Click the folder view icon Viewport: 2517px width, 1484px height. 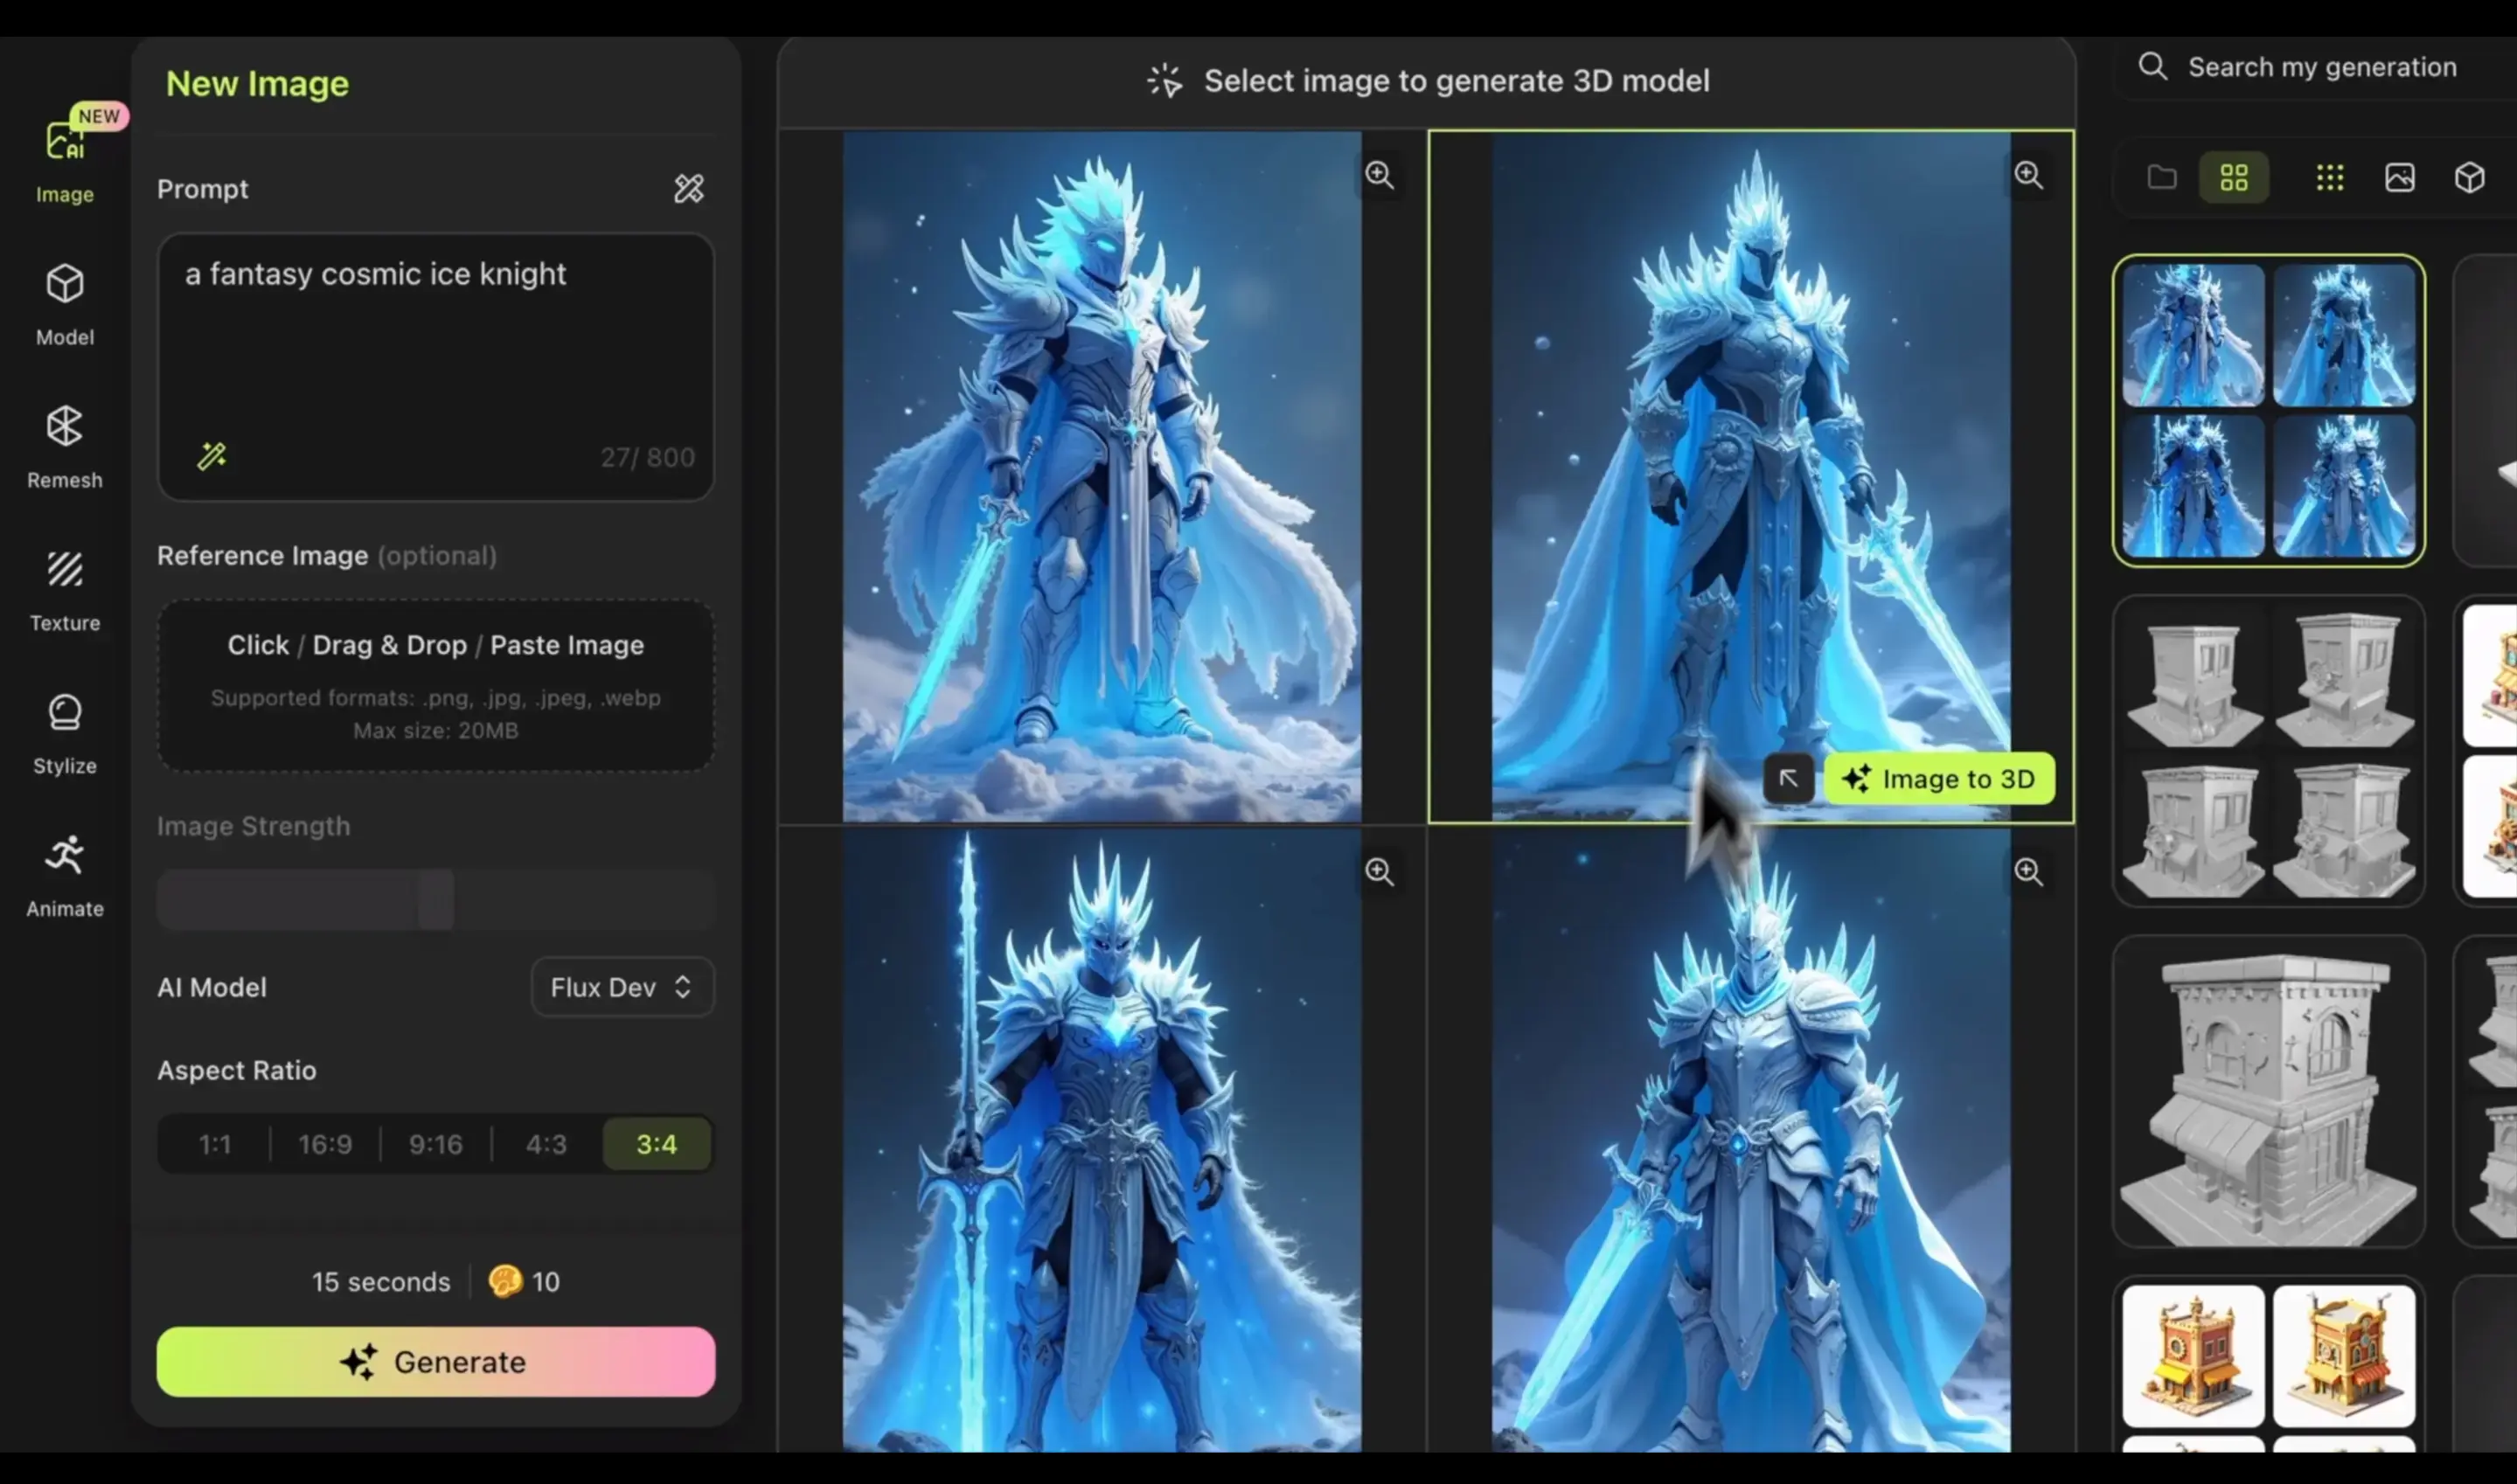(x=2161, y=178)
